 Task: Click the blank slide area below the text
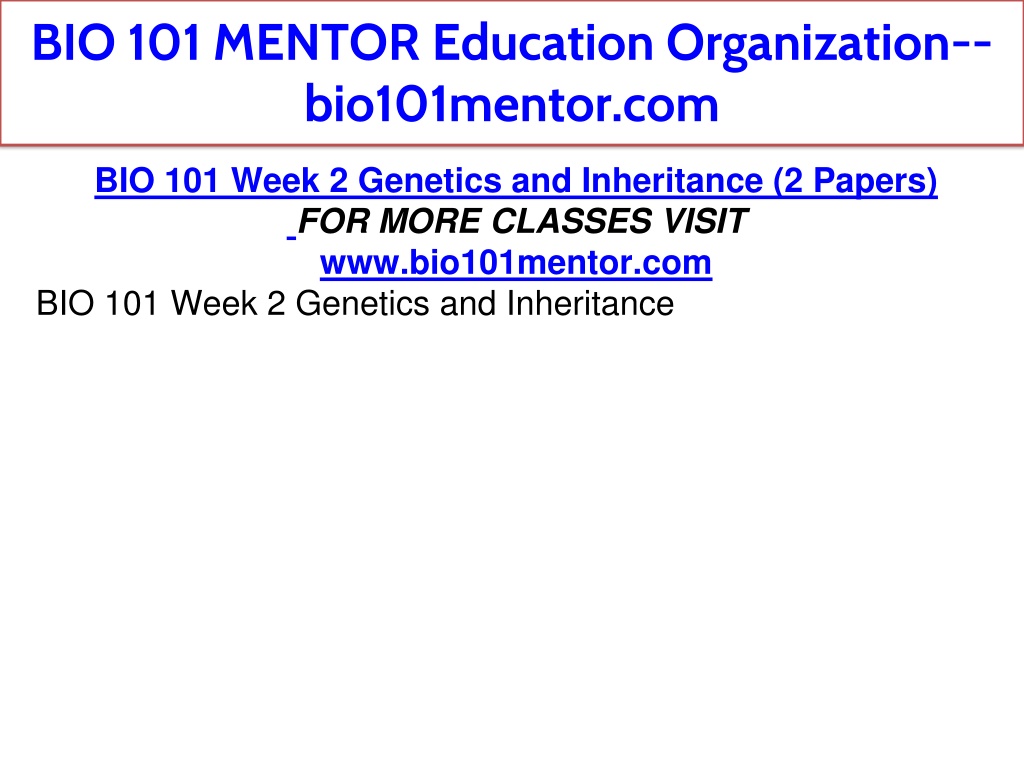coord(512,536)
